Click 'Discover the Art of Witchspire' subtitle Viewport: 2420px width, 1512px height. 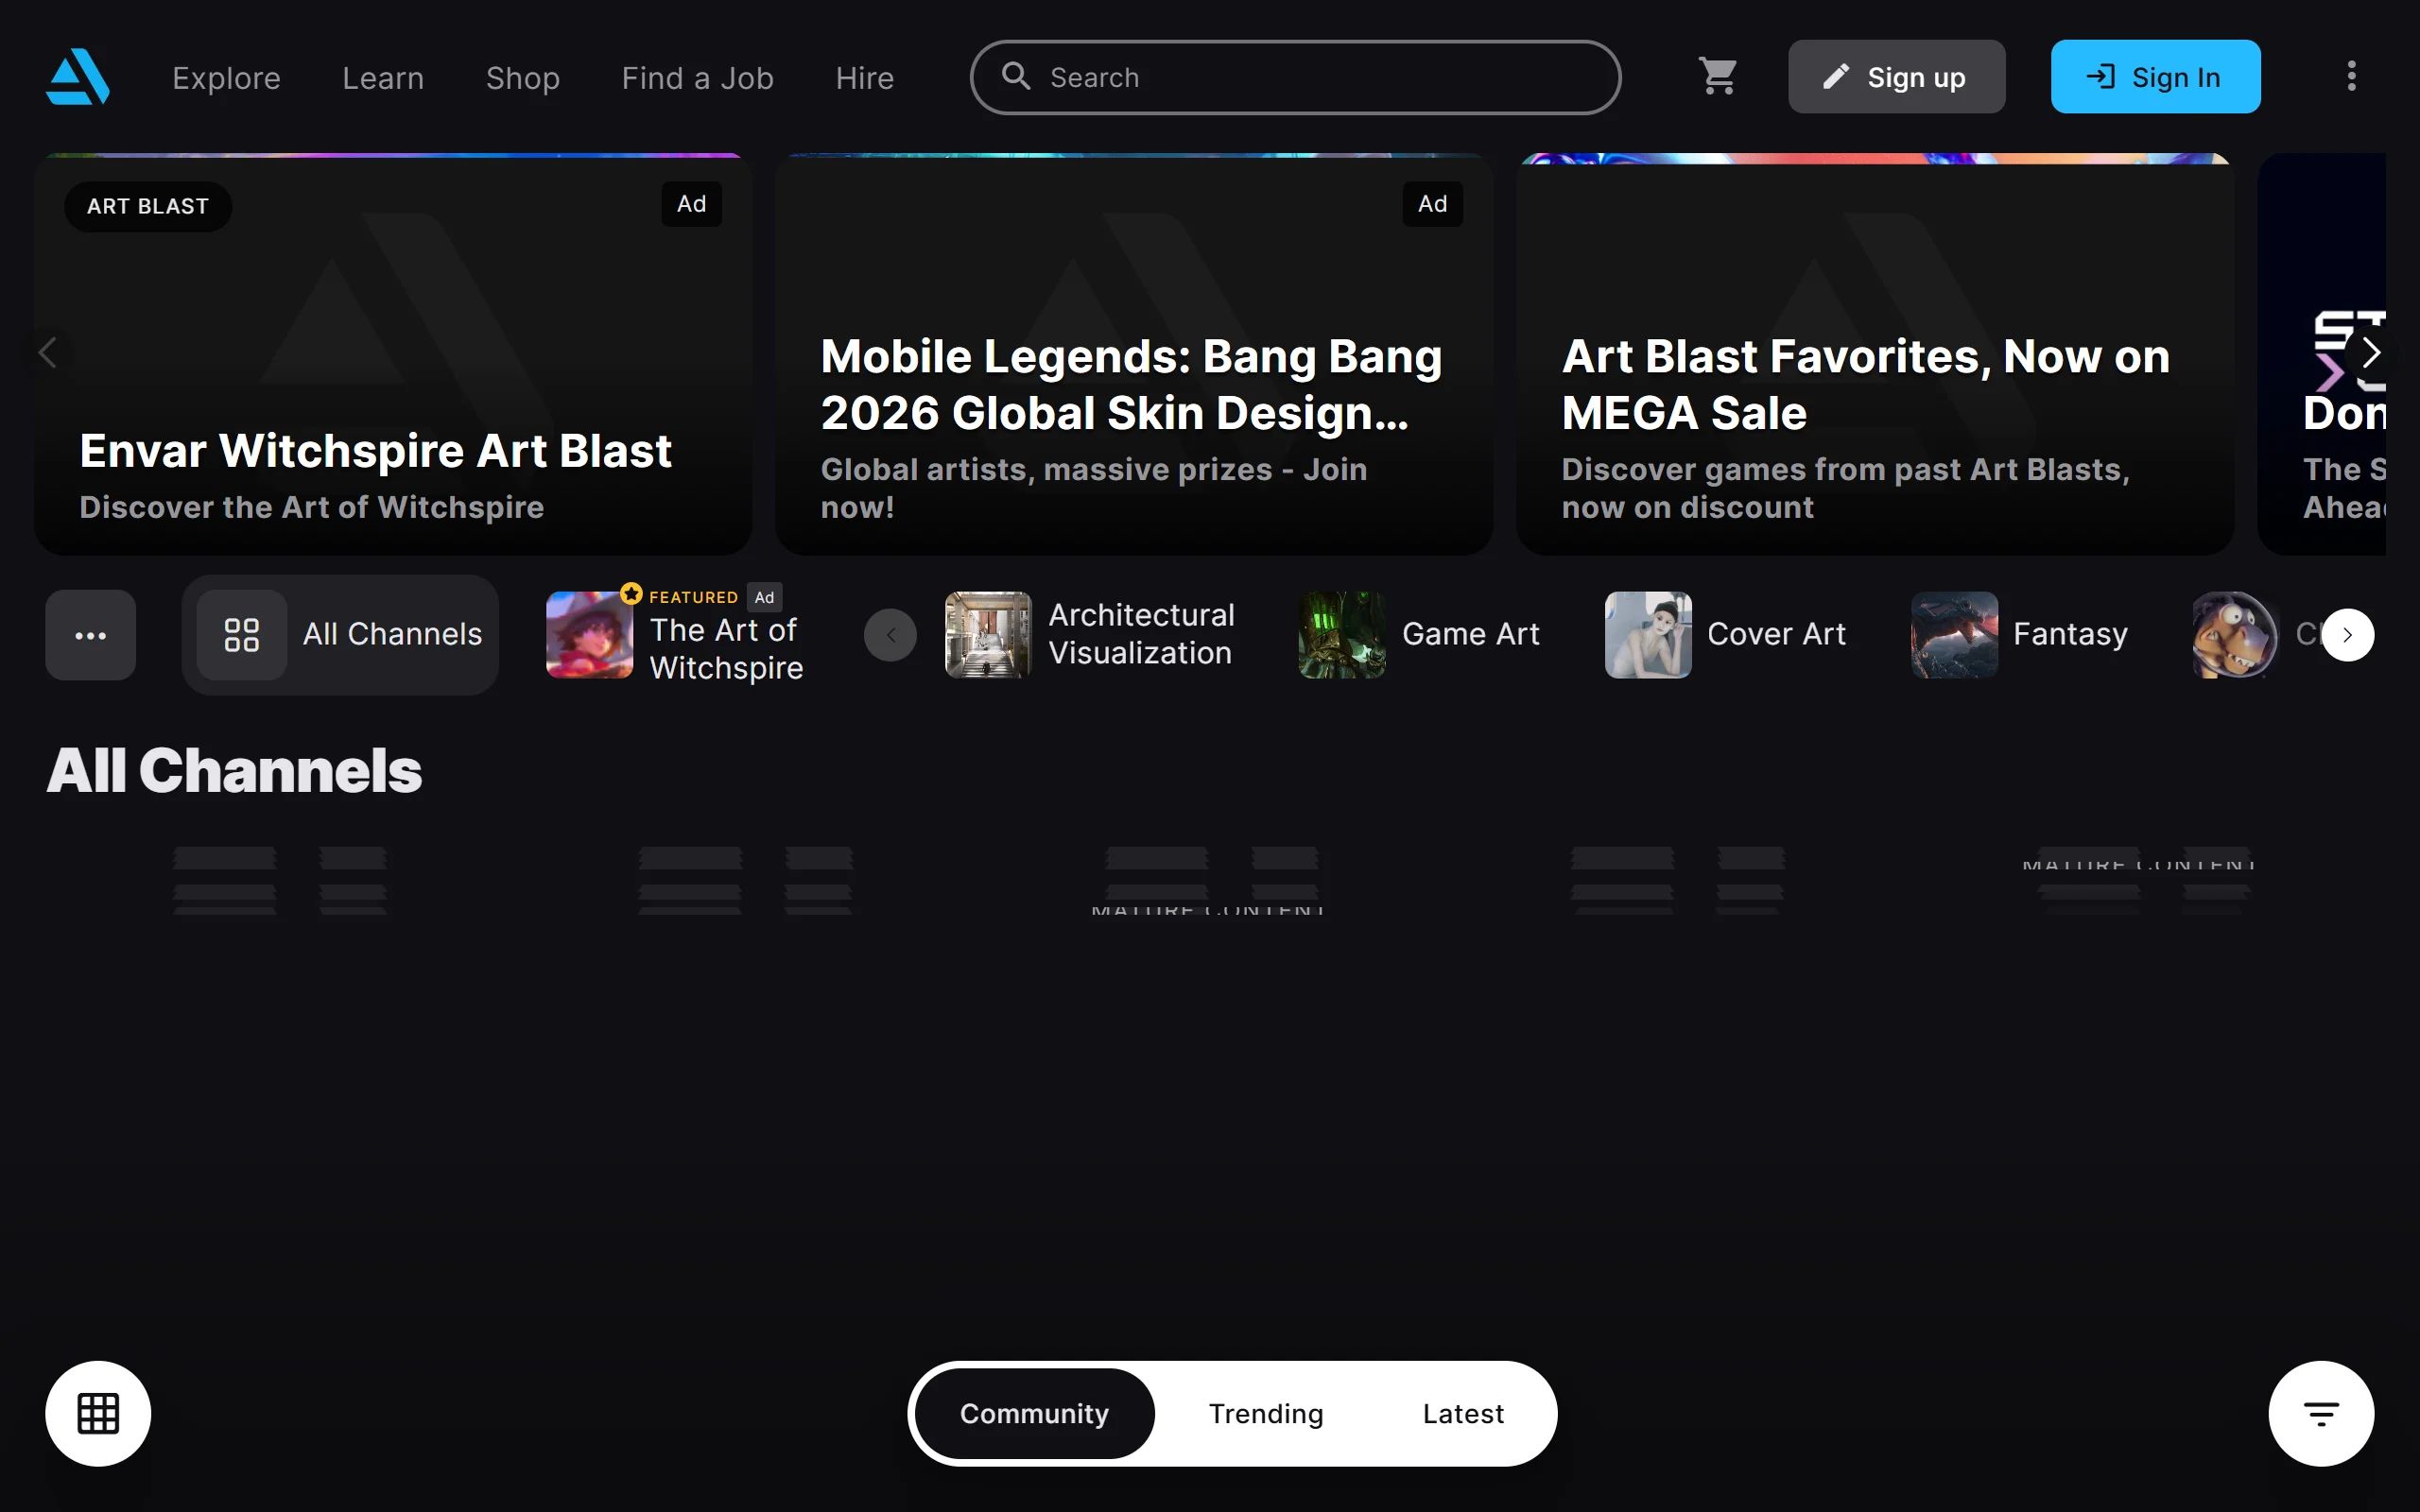point(312,508)
